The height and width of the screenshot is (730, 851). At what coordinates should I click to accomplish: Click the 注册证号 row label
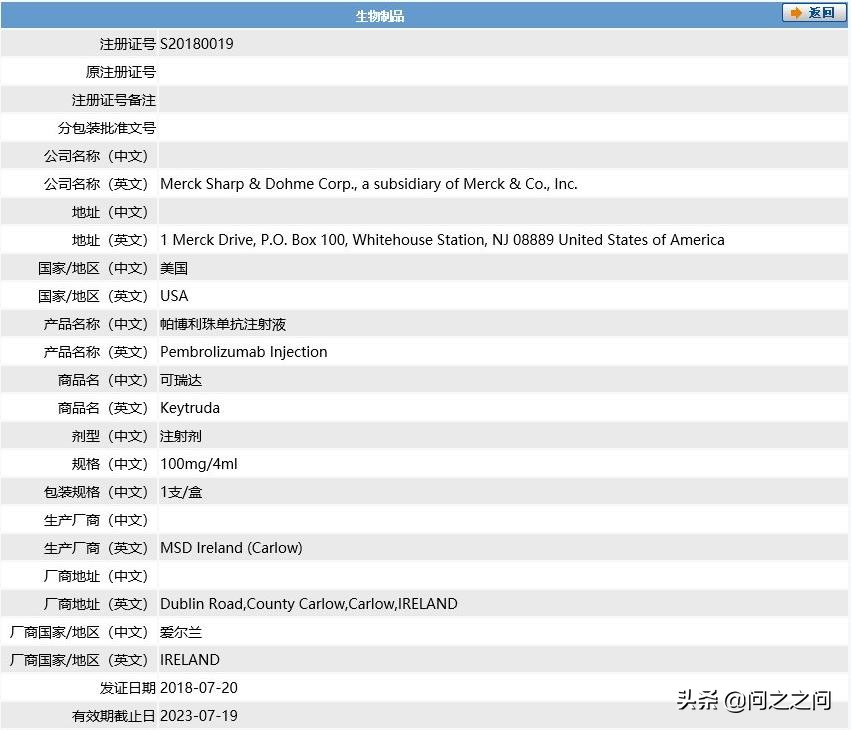[128, 43]
